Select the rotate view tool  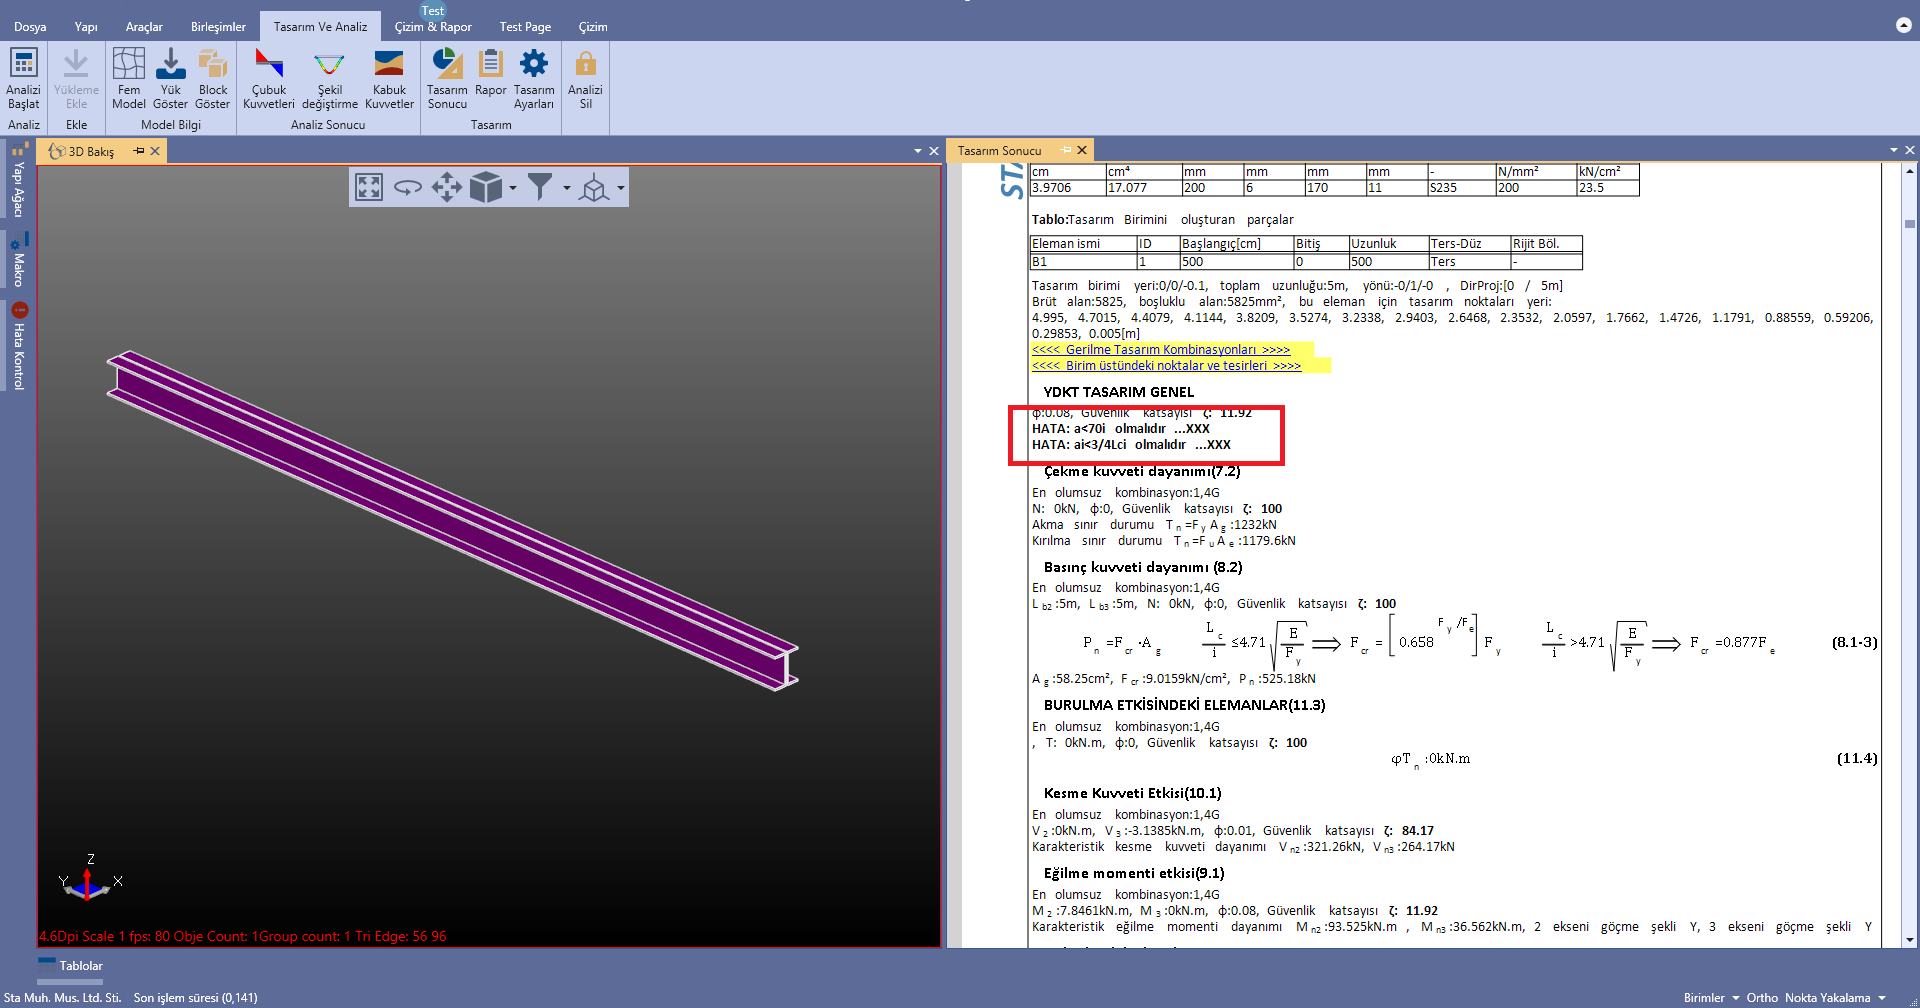tap(407, 187)
